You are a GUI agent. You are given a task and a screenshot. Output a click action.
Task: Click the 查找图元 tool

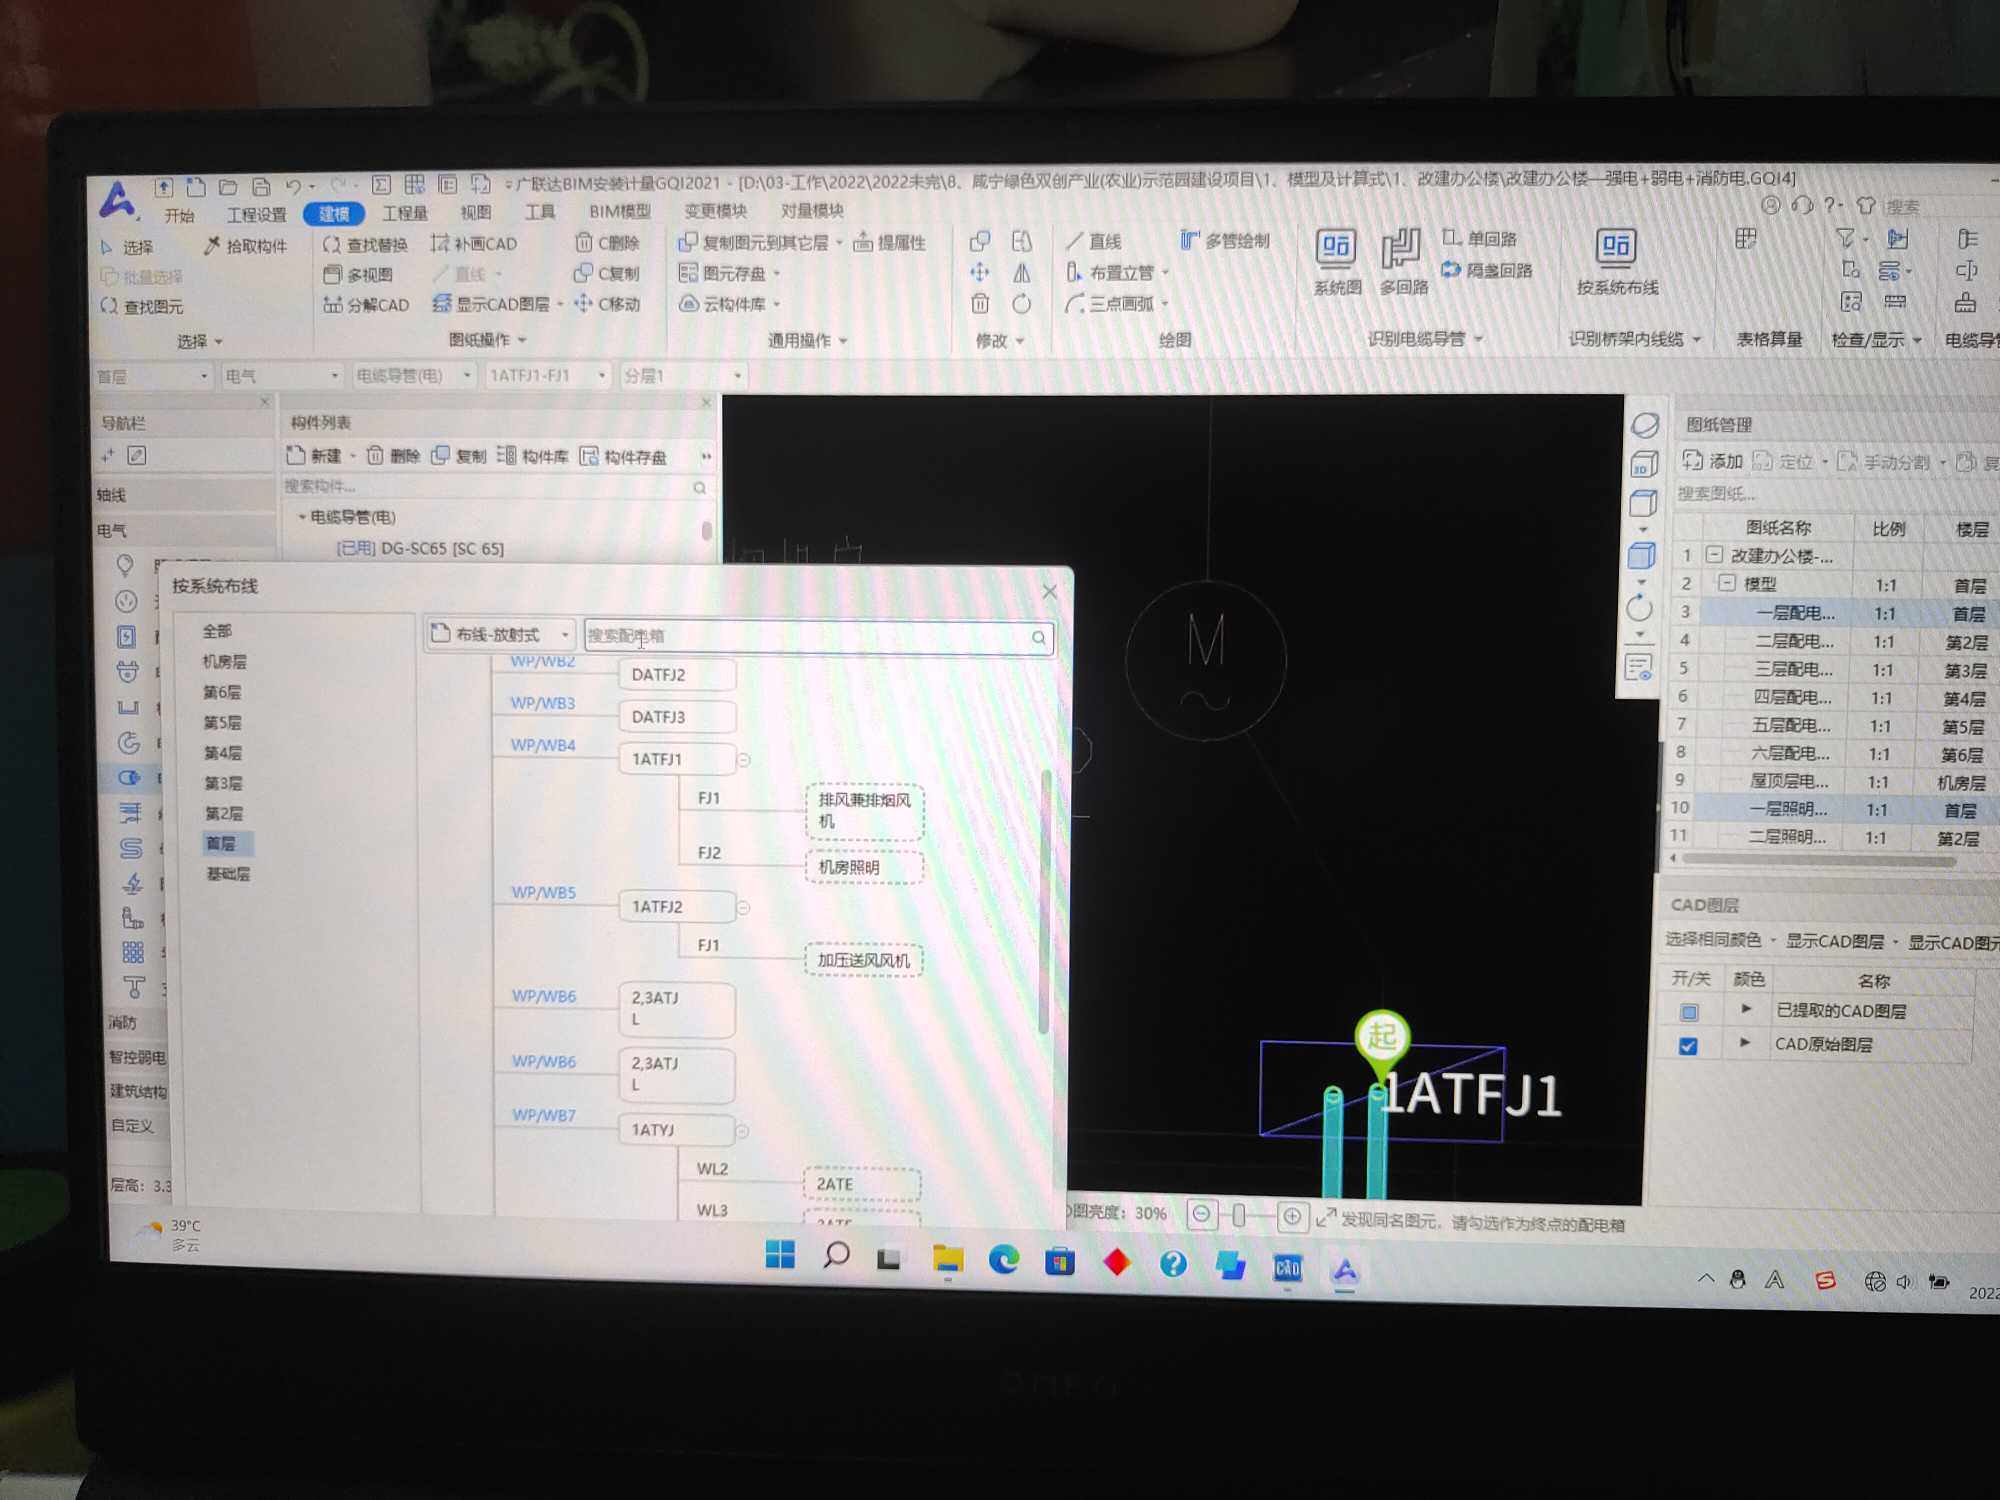click(x=142, y=306)
